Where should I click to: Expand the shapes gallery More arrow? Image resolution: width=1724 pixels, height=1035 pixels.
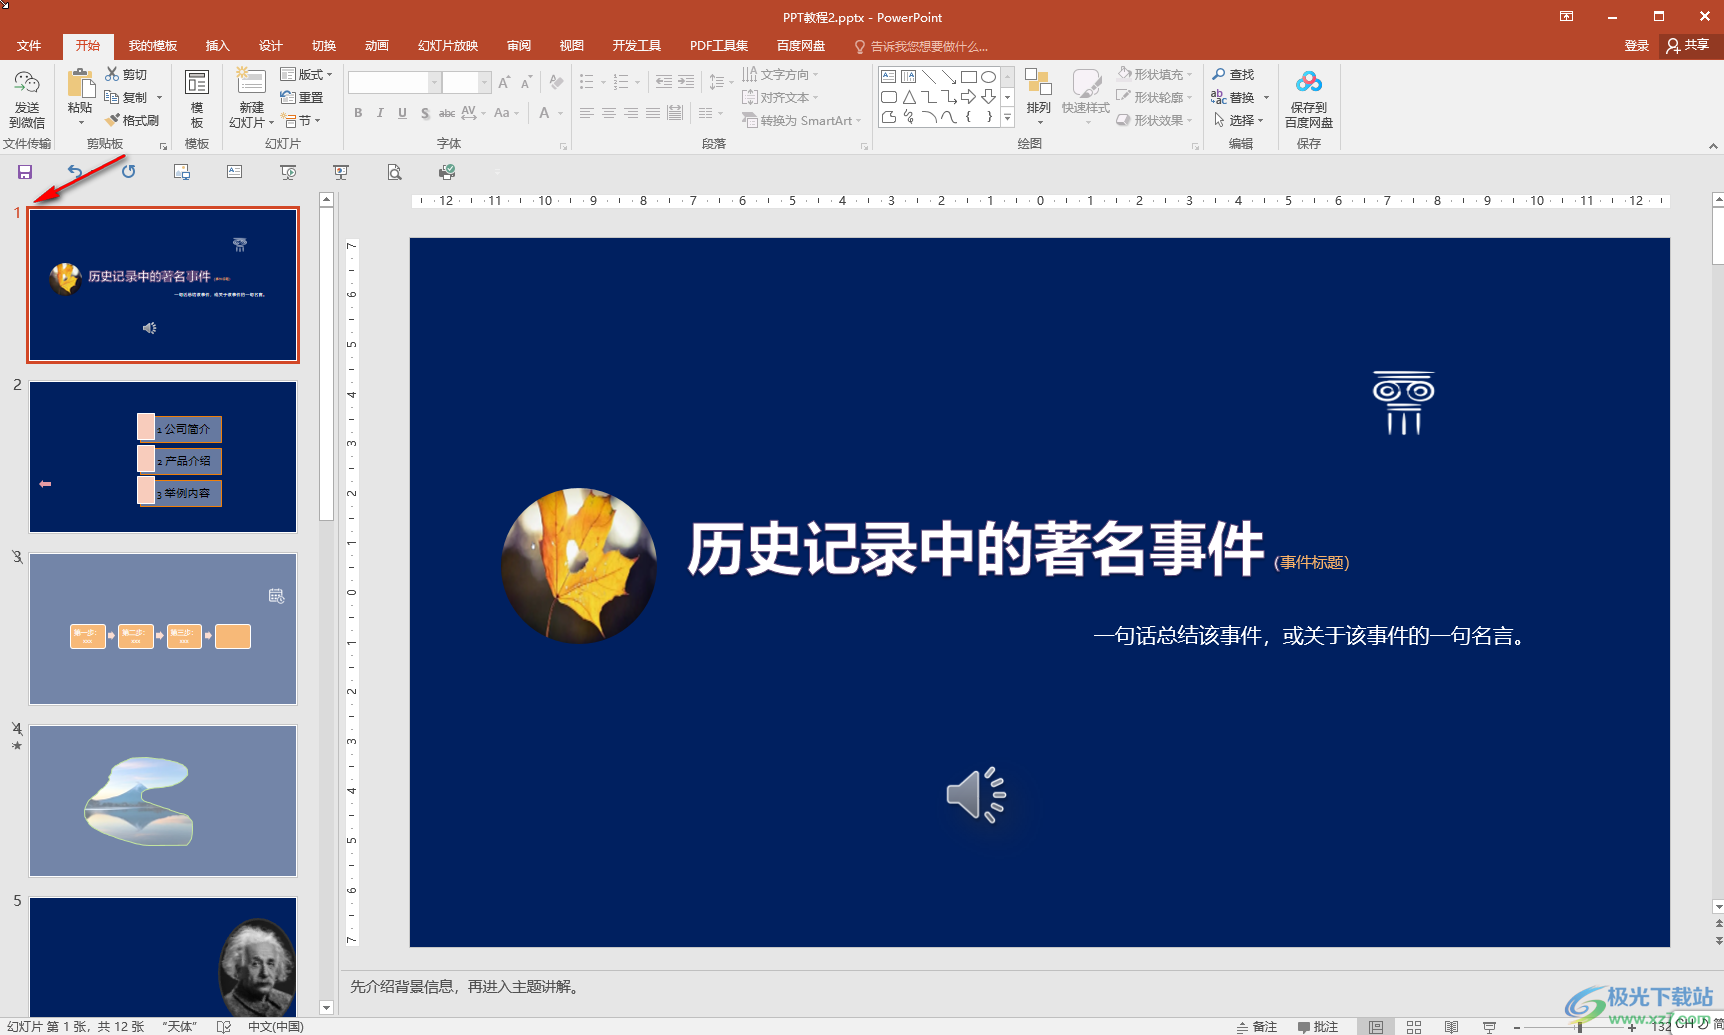point(1008,118)
